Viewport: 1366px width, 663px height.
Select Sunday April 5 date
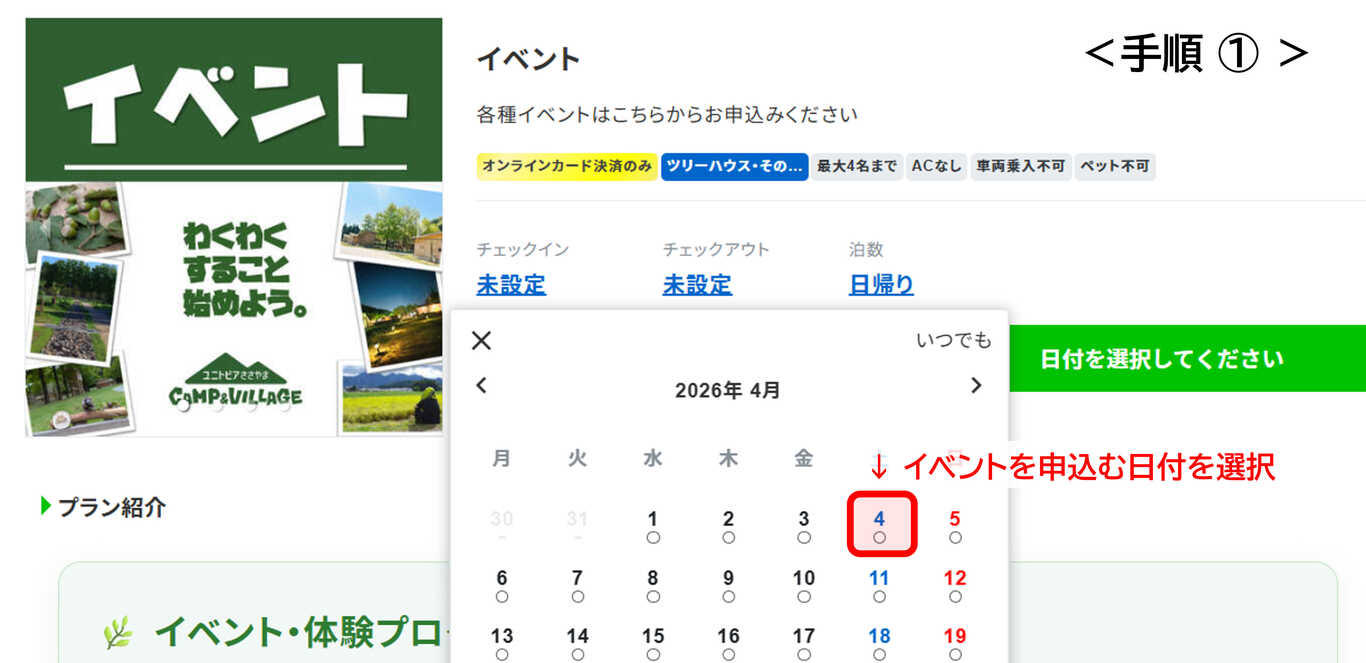955,525
